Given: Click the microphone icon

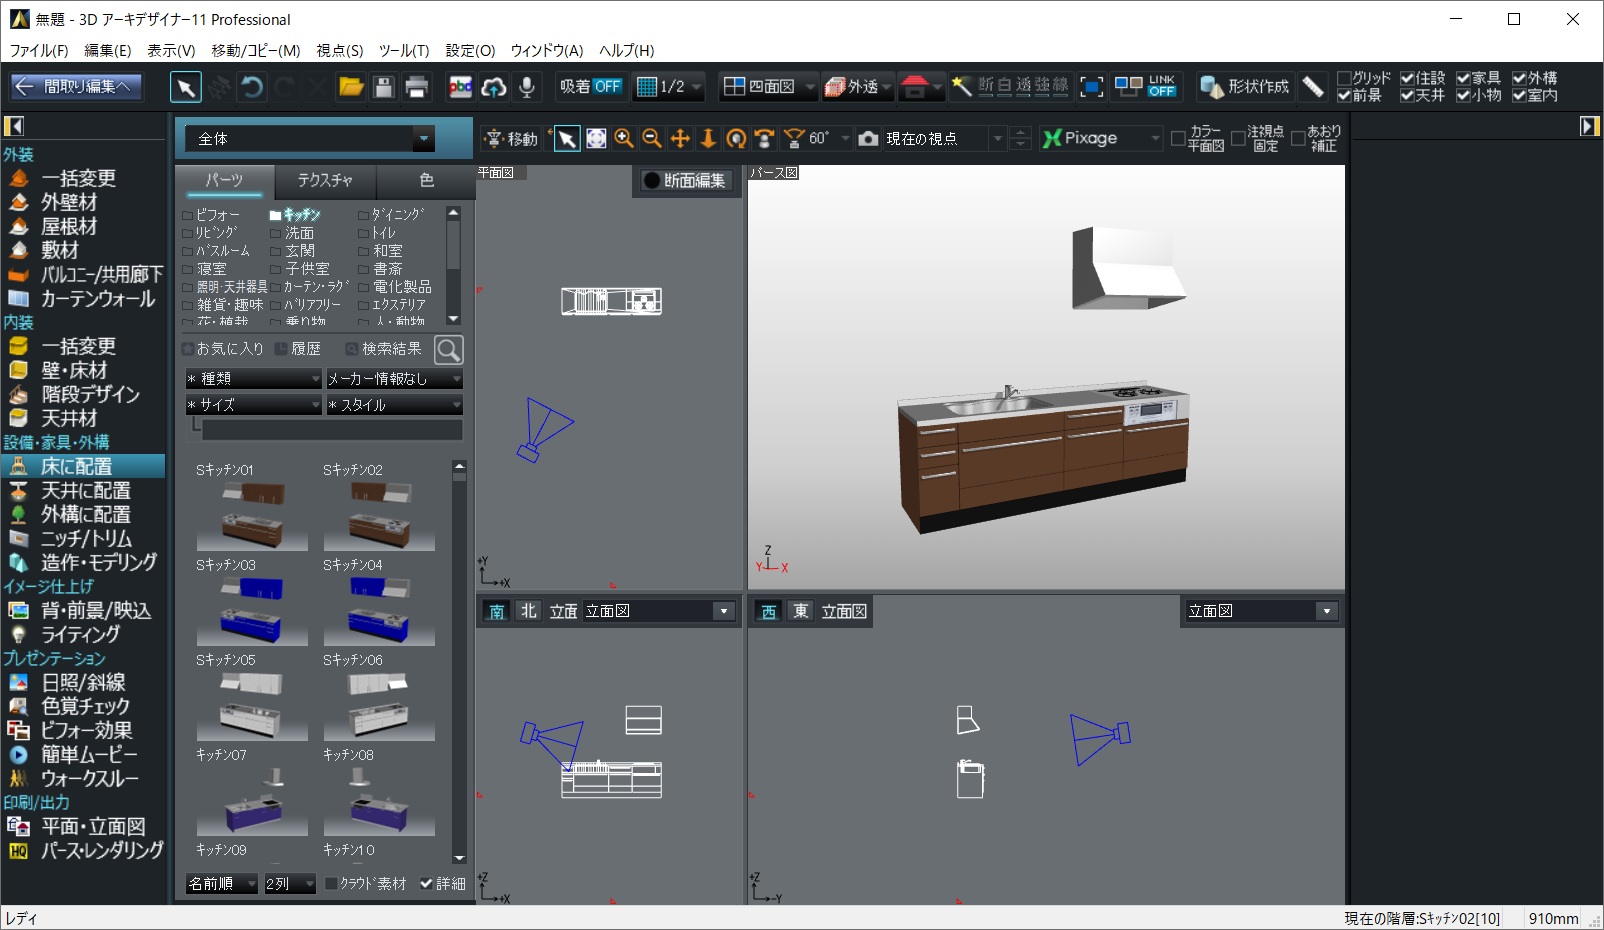Looking at the screenshot, I should [527, 87].
